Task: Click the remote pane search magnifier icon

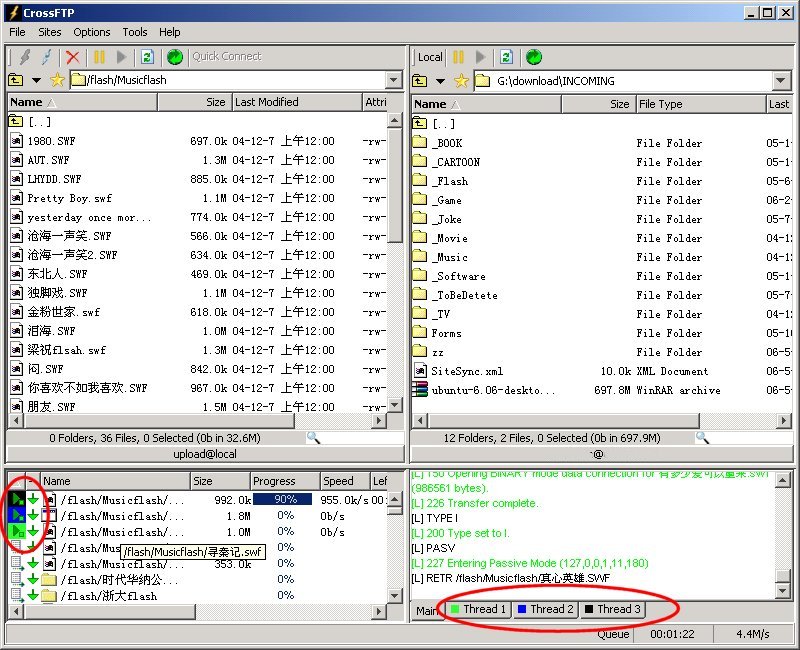Action: tap(313, 438)
